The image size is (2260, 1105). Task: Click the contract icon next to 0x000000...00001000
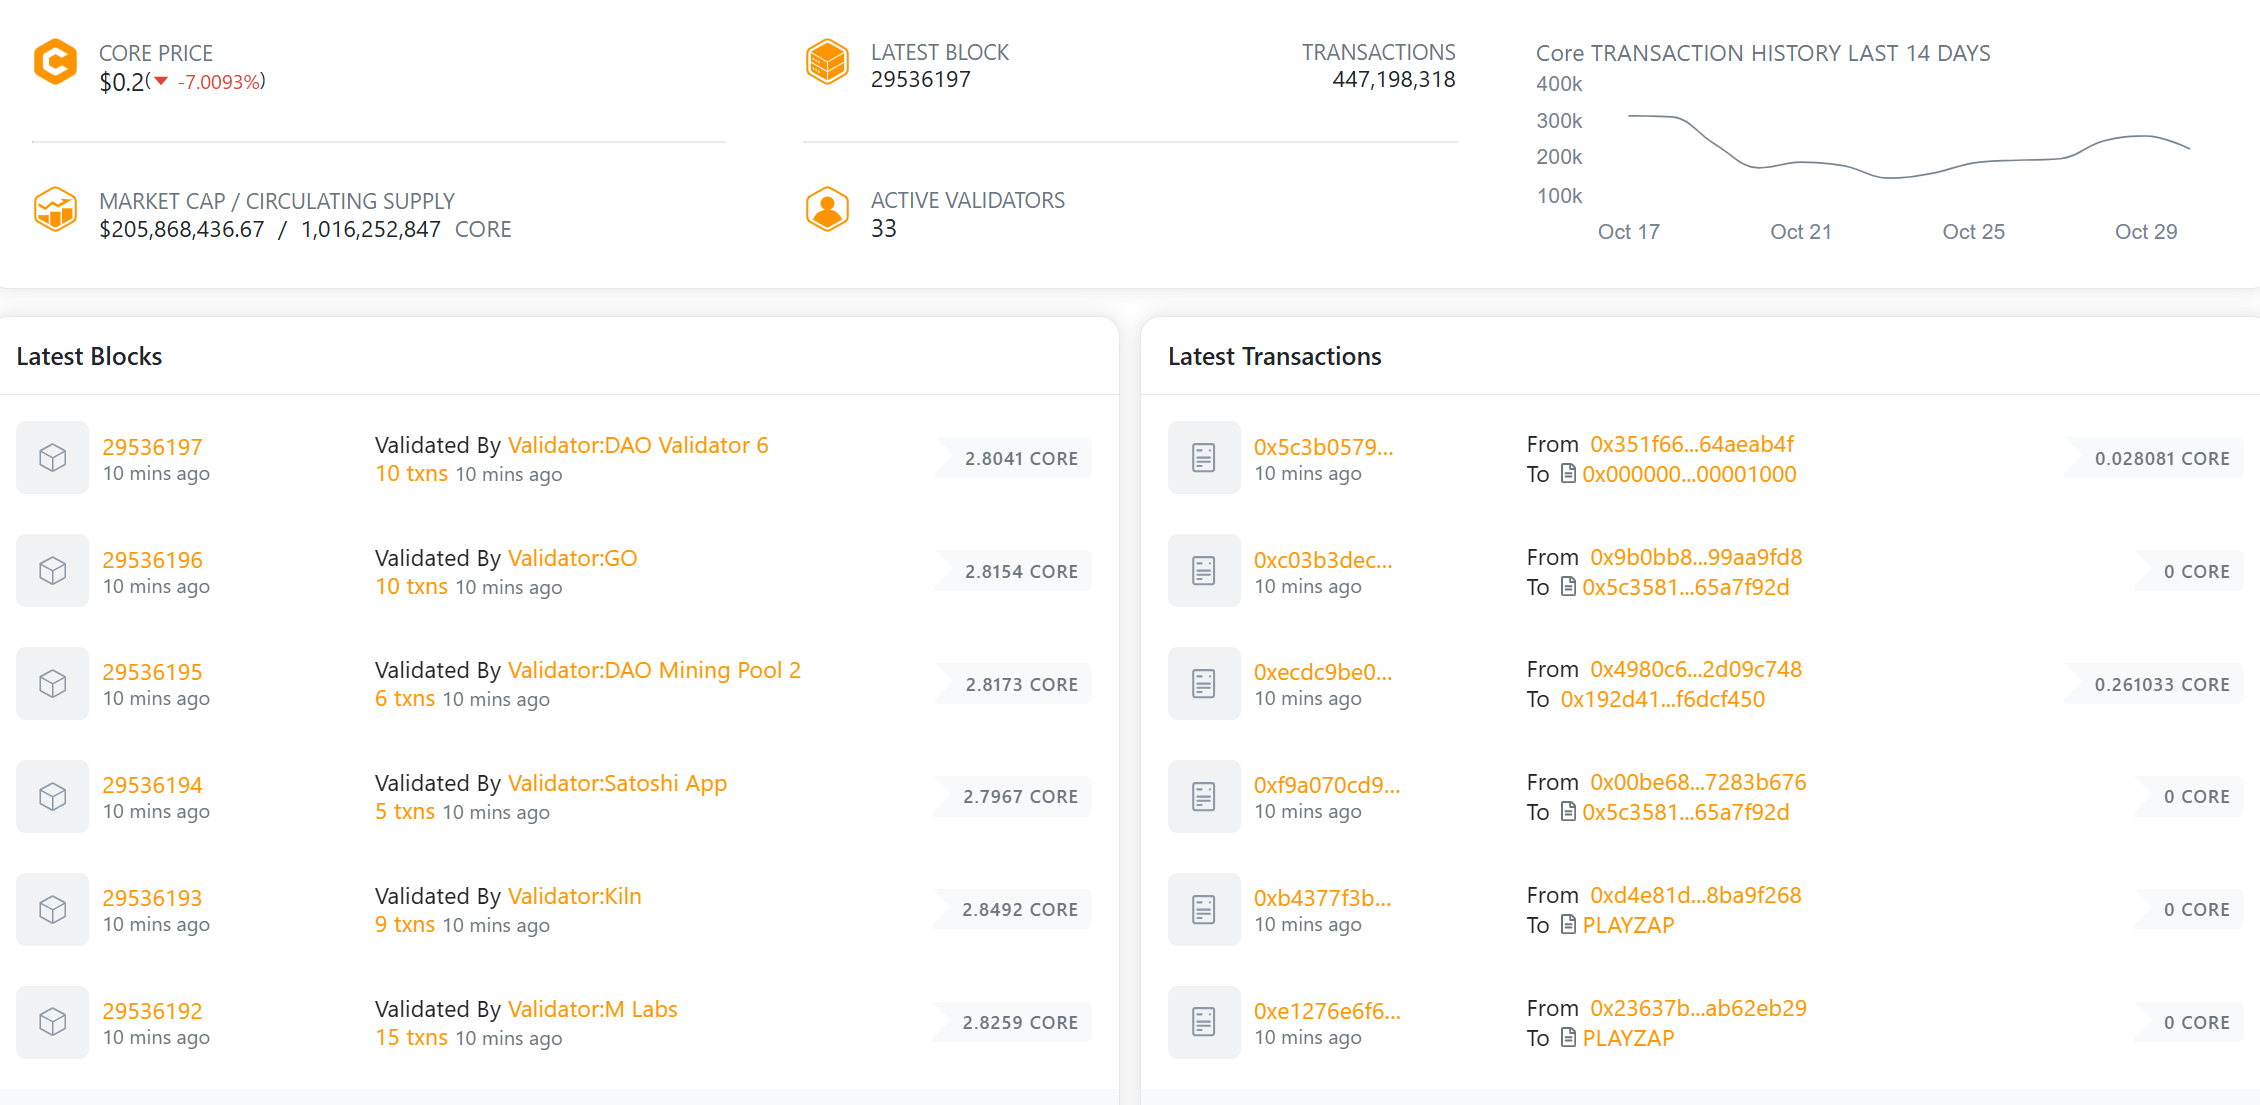[x=1569, y=474]
